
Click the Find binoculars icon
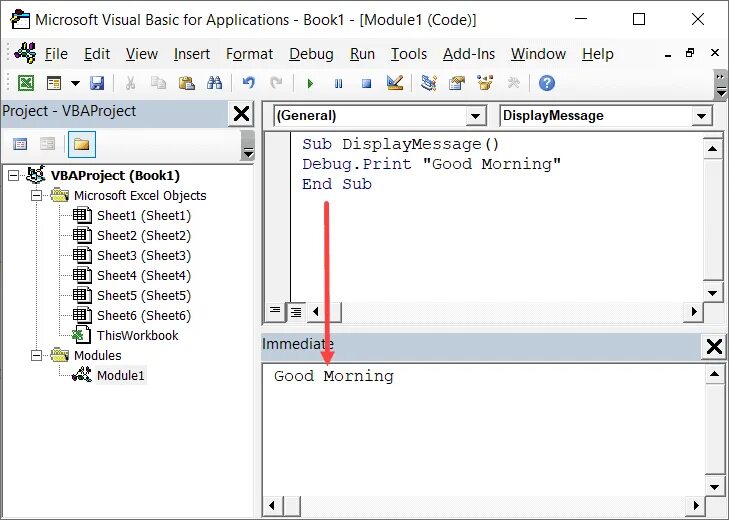tap(214, 83)
